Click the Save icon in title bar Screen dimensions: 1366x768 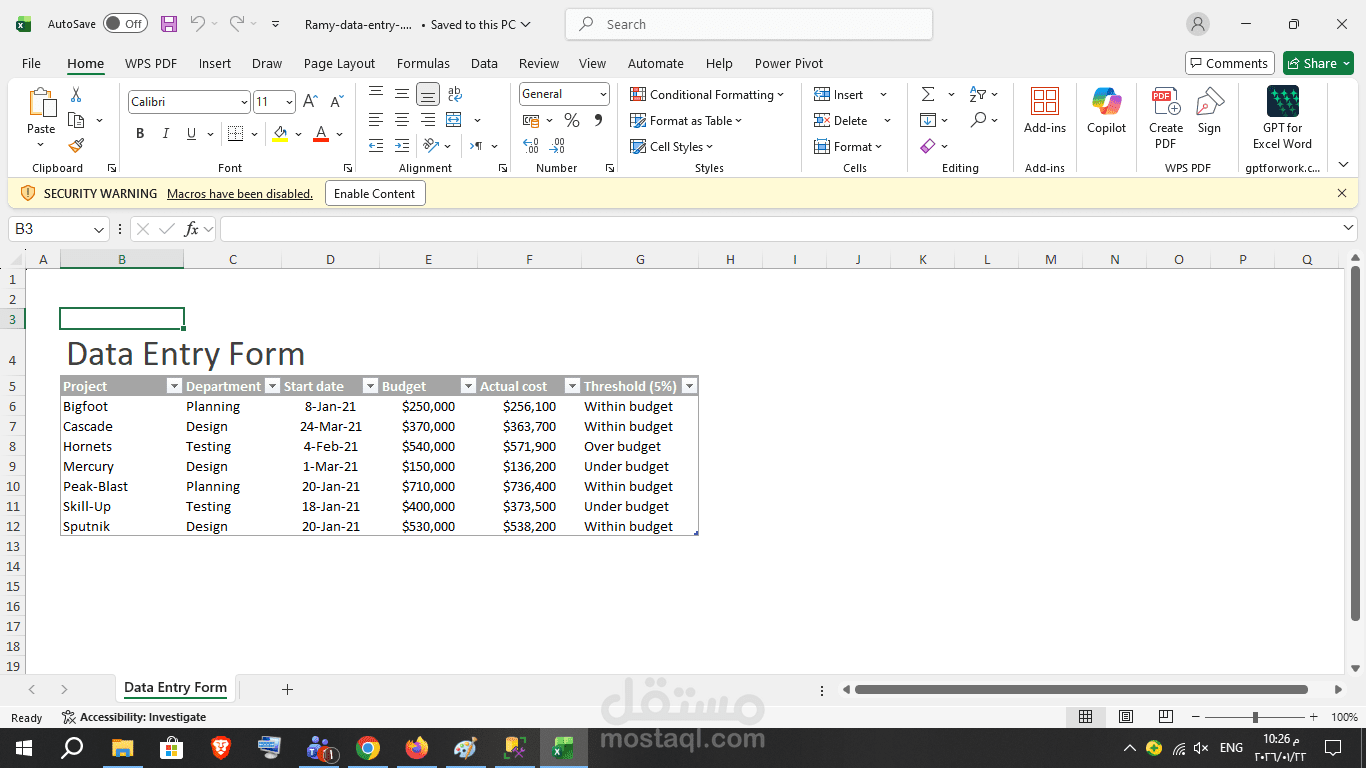[169, 24]
